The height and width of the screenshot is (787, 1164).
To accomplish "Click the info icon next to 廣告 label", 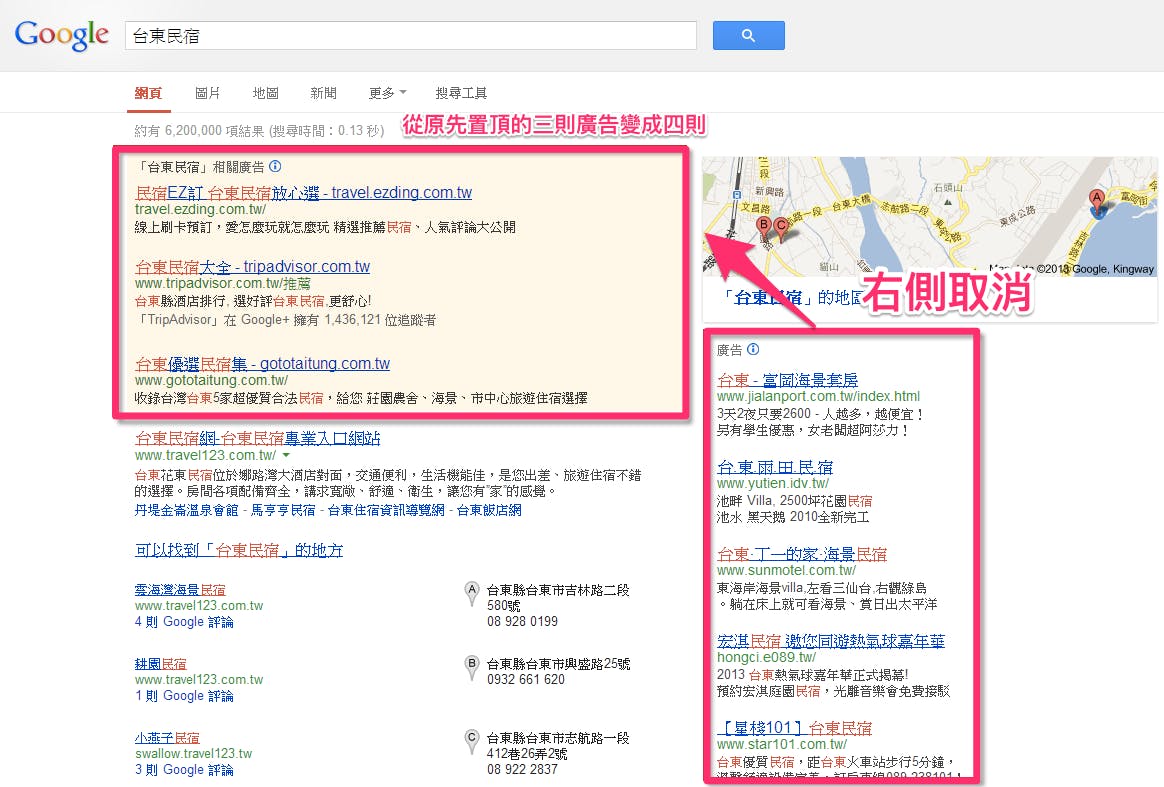I will click(x=753, y=349).
